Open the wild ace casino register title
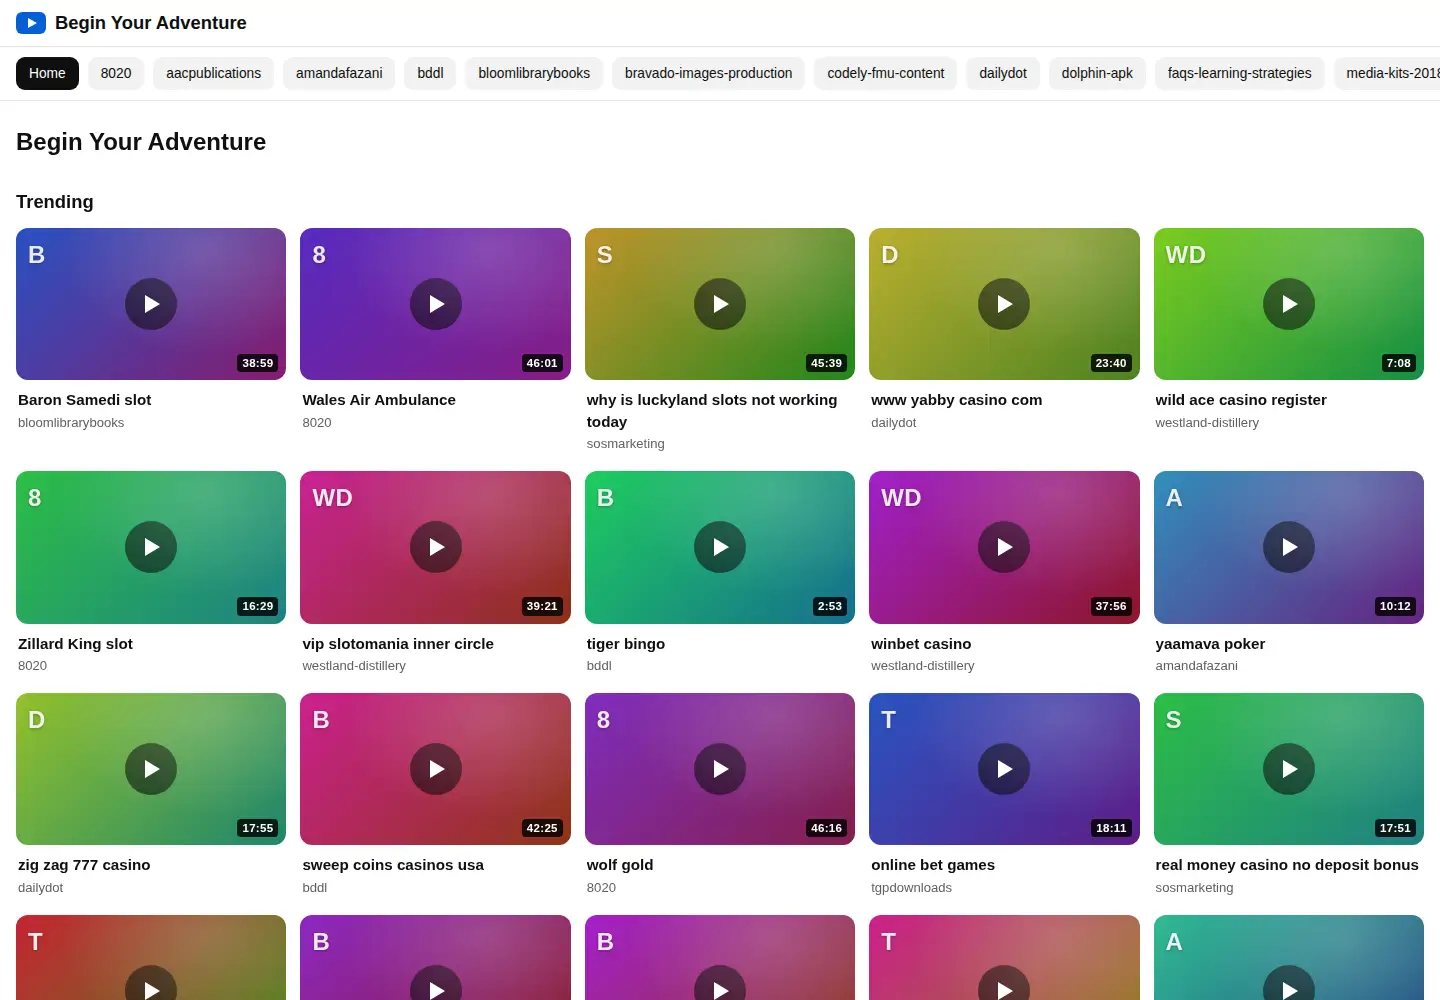The image size is (1440, 1000). pos(1241,400)
